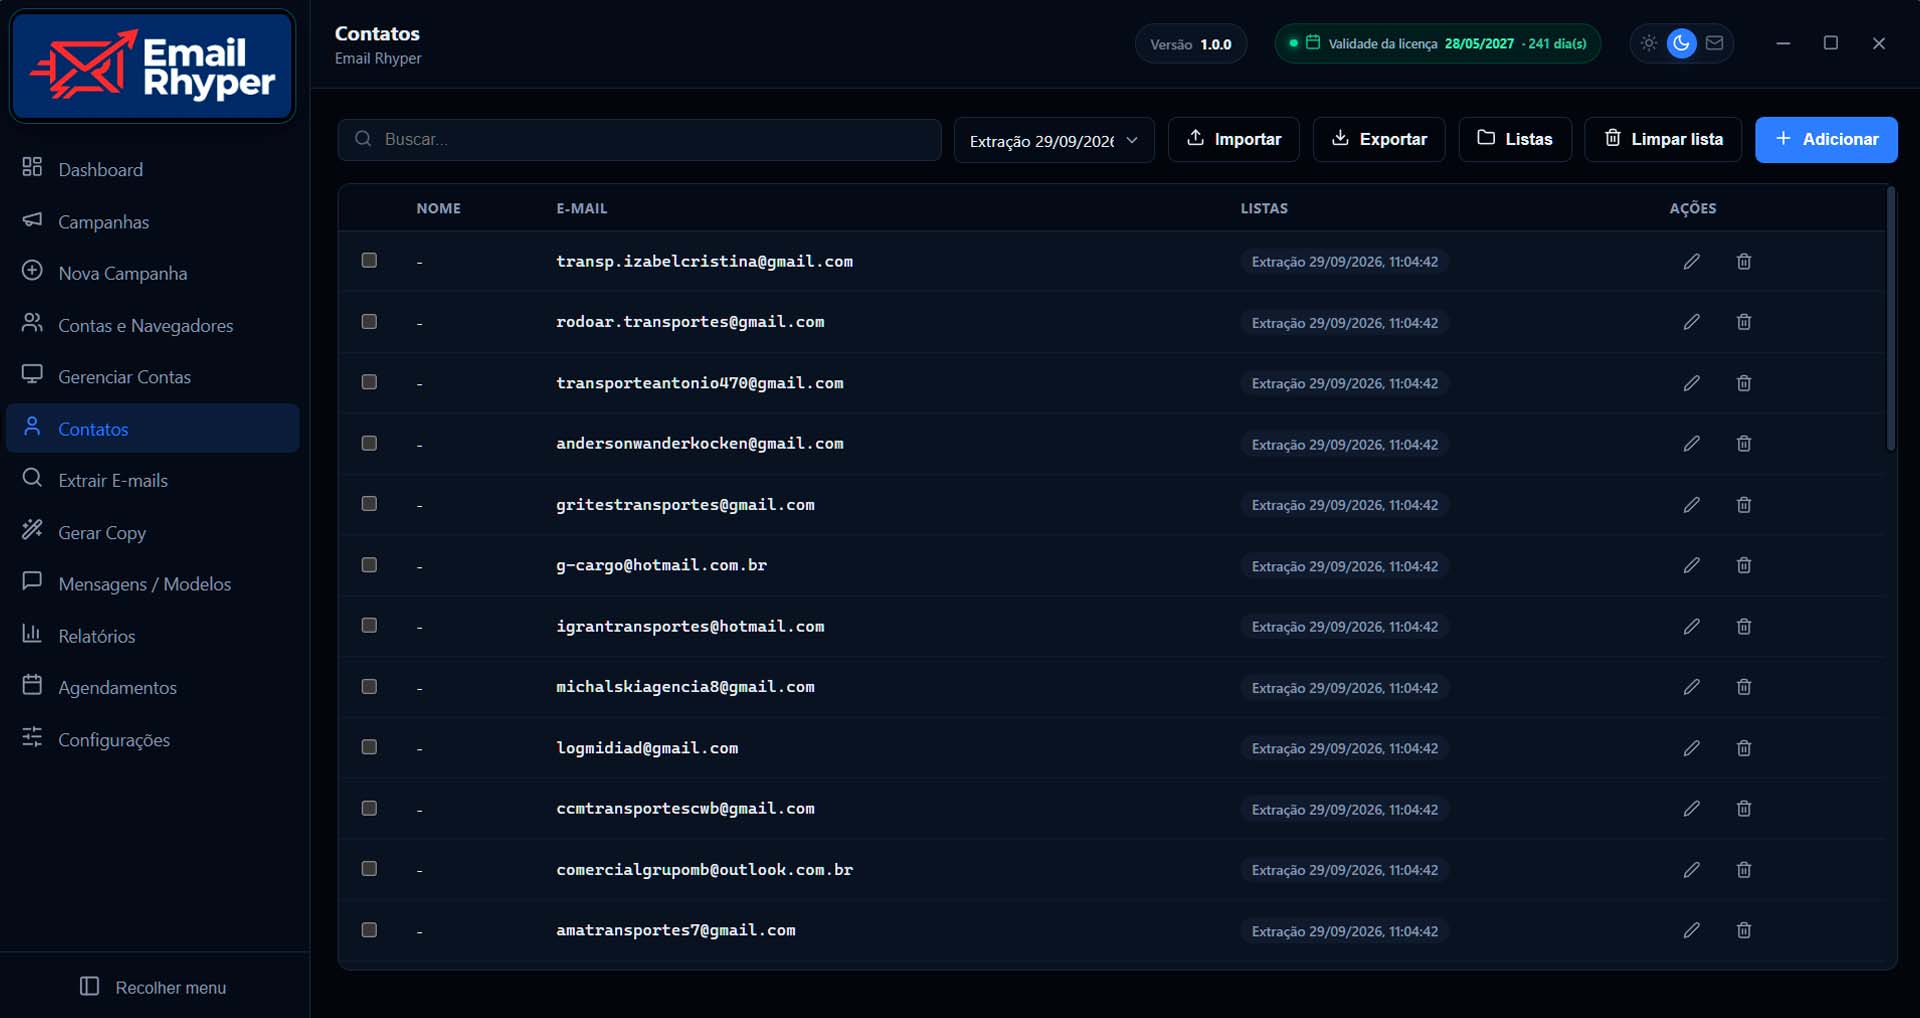Delete amatransportes7@gmail.com using its trash icon
Viewport: 1920px width, 1018px height.
point(1744,930)
